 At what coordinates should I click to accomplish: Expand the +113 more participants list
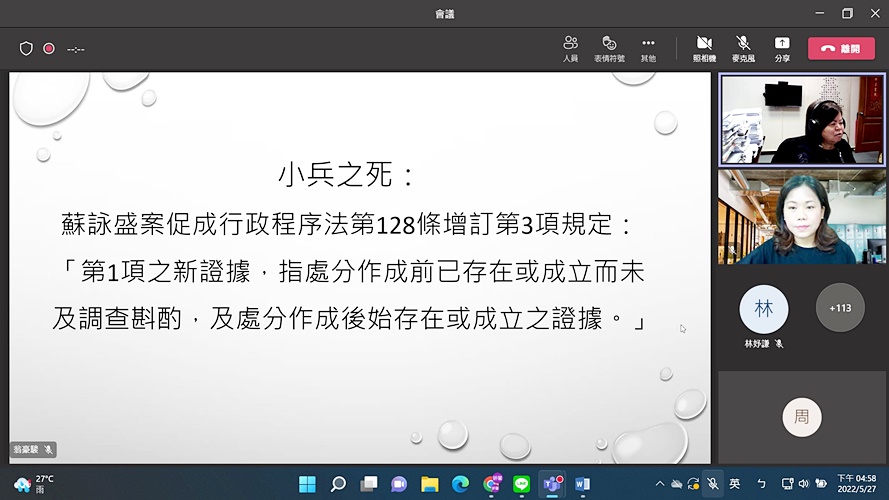click(840, 308)
